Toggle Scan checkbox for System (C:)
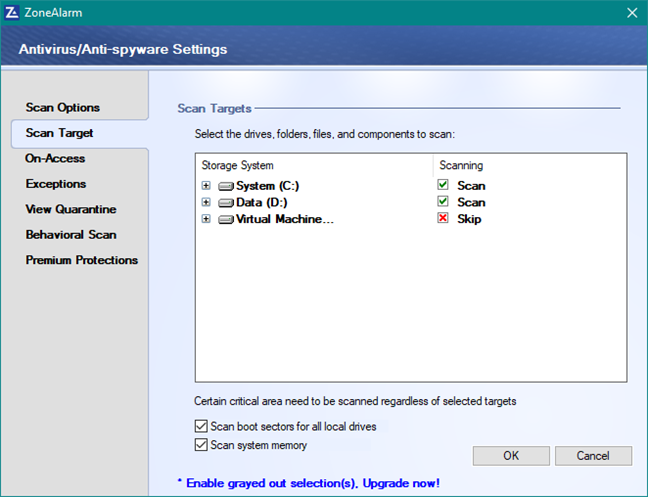The image size is (648, 497). pyautogui.click(x=443, y=185)
